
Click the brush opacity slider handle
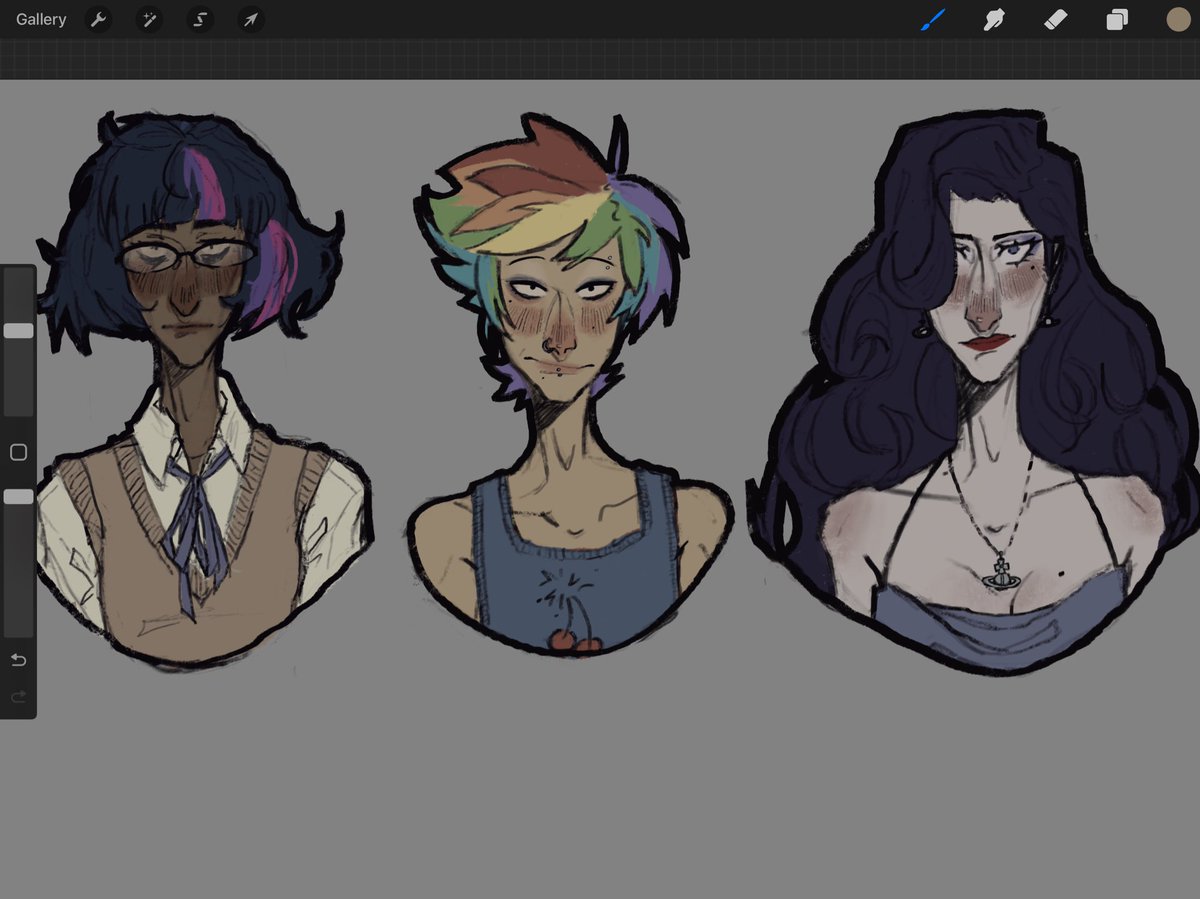[x=18, y=496]
